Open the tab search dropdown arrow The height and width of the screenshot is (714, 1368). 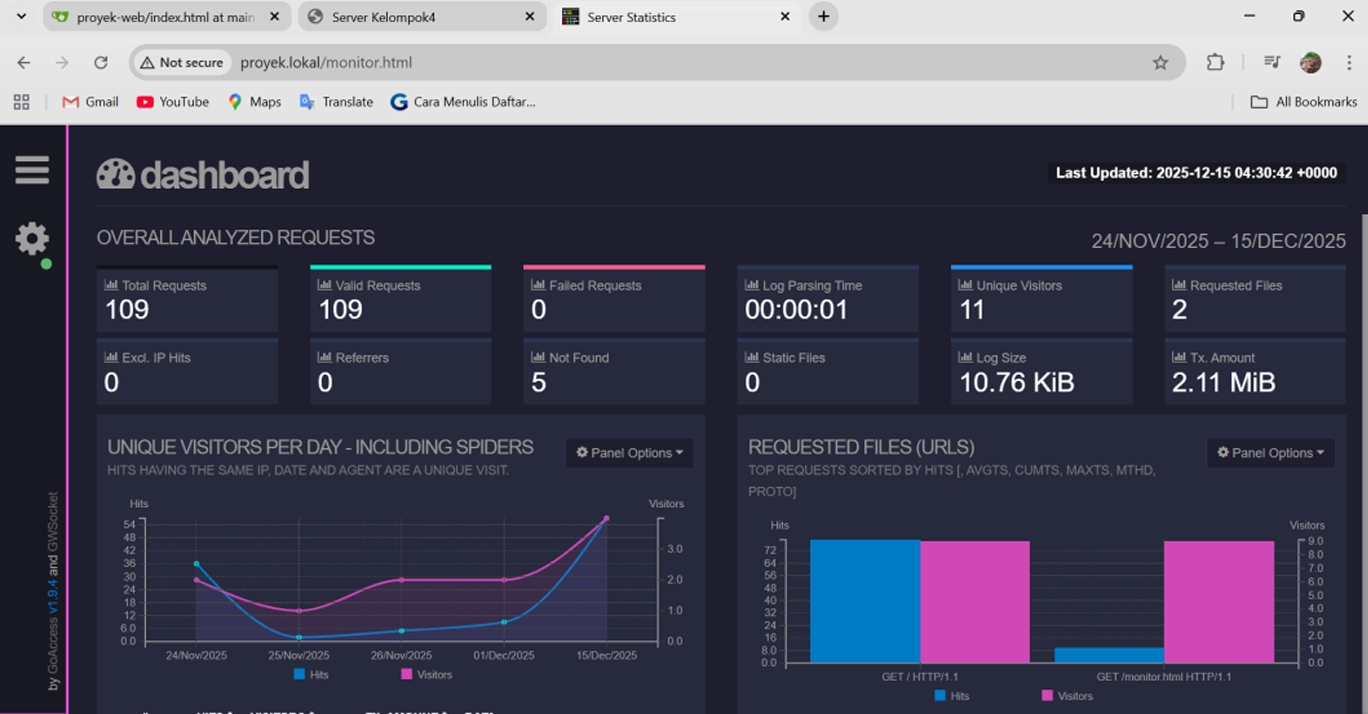[x=21, y=16]
